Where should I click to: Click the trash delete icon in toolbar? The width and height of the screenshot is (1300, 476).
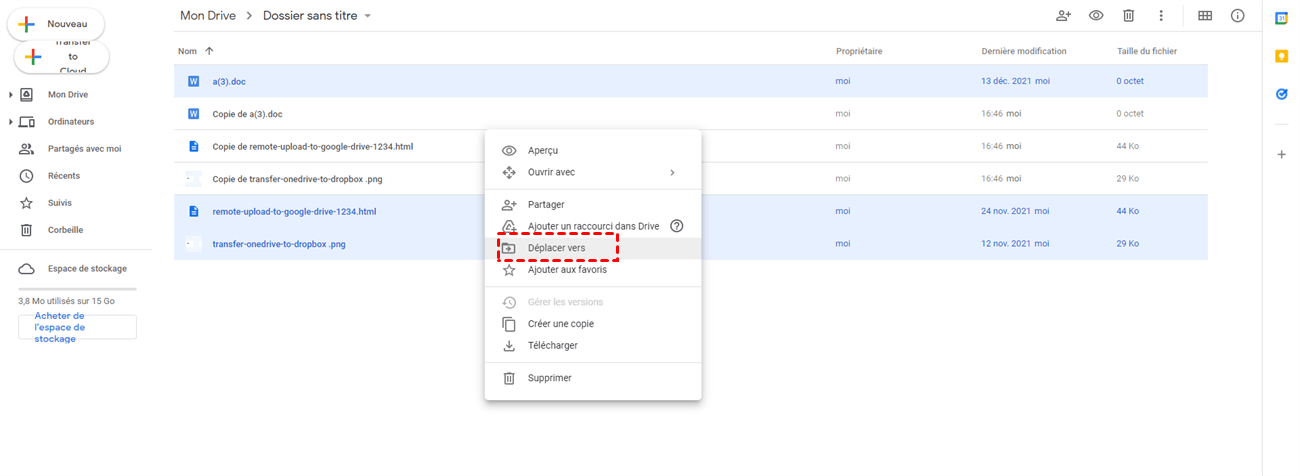coord(1128,16)
